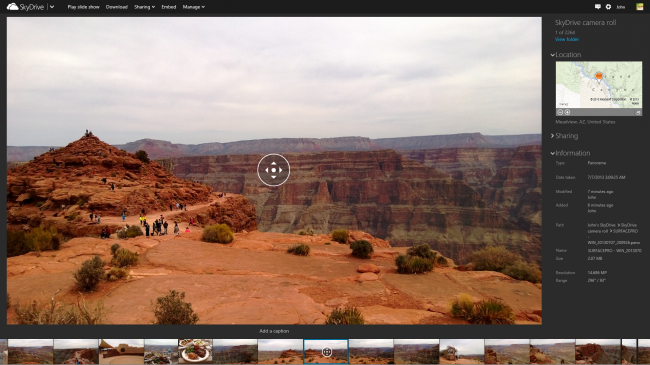The height and width of the screenshot is (365, 650).
Task: Click center dot of panorama pan control
Action: point(274,170)
